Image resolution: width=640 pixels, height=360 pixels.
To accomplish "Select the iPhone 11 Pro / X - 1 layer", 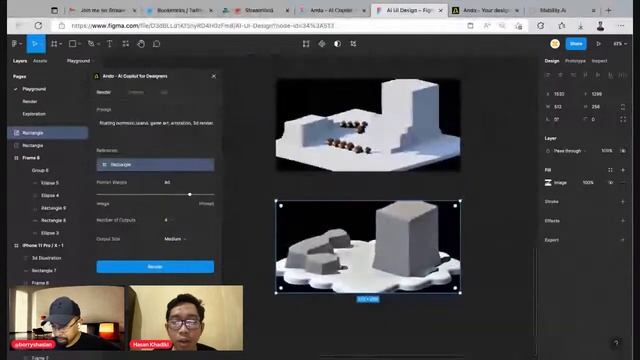I will tap(43, 246).
